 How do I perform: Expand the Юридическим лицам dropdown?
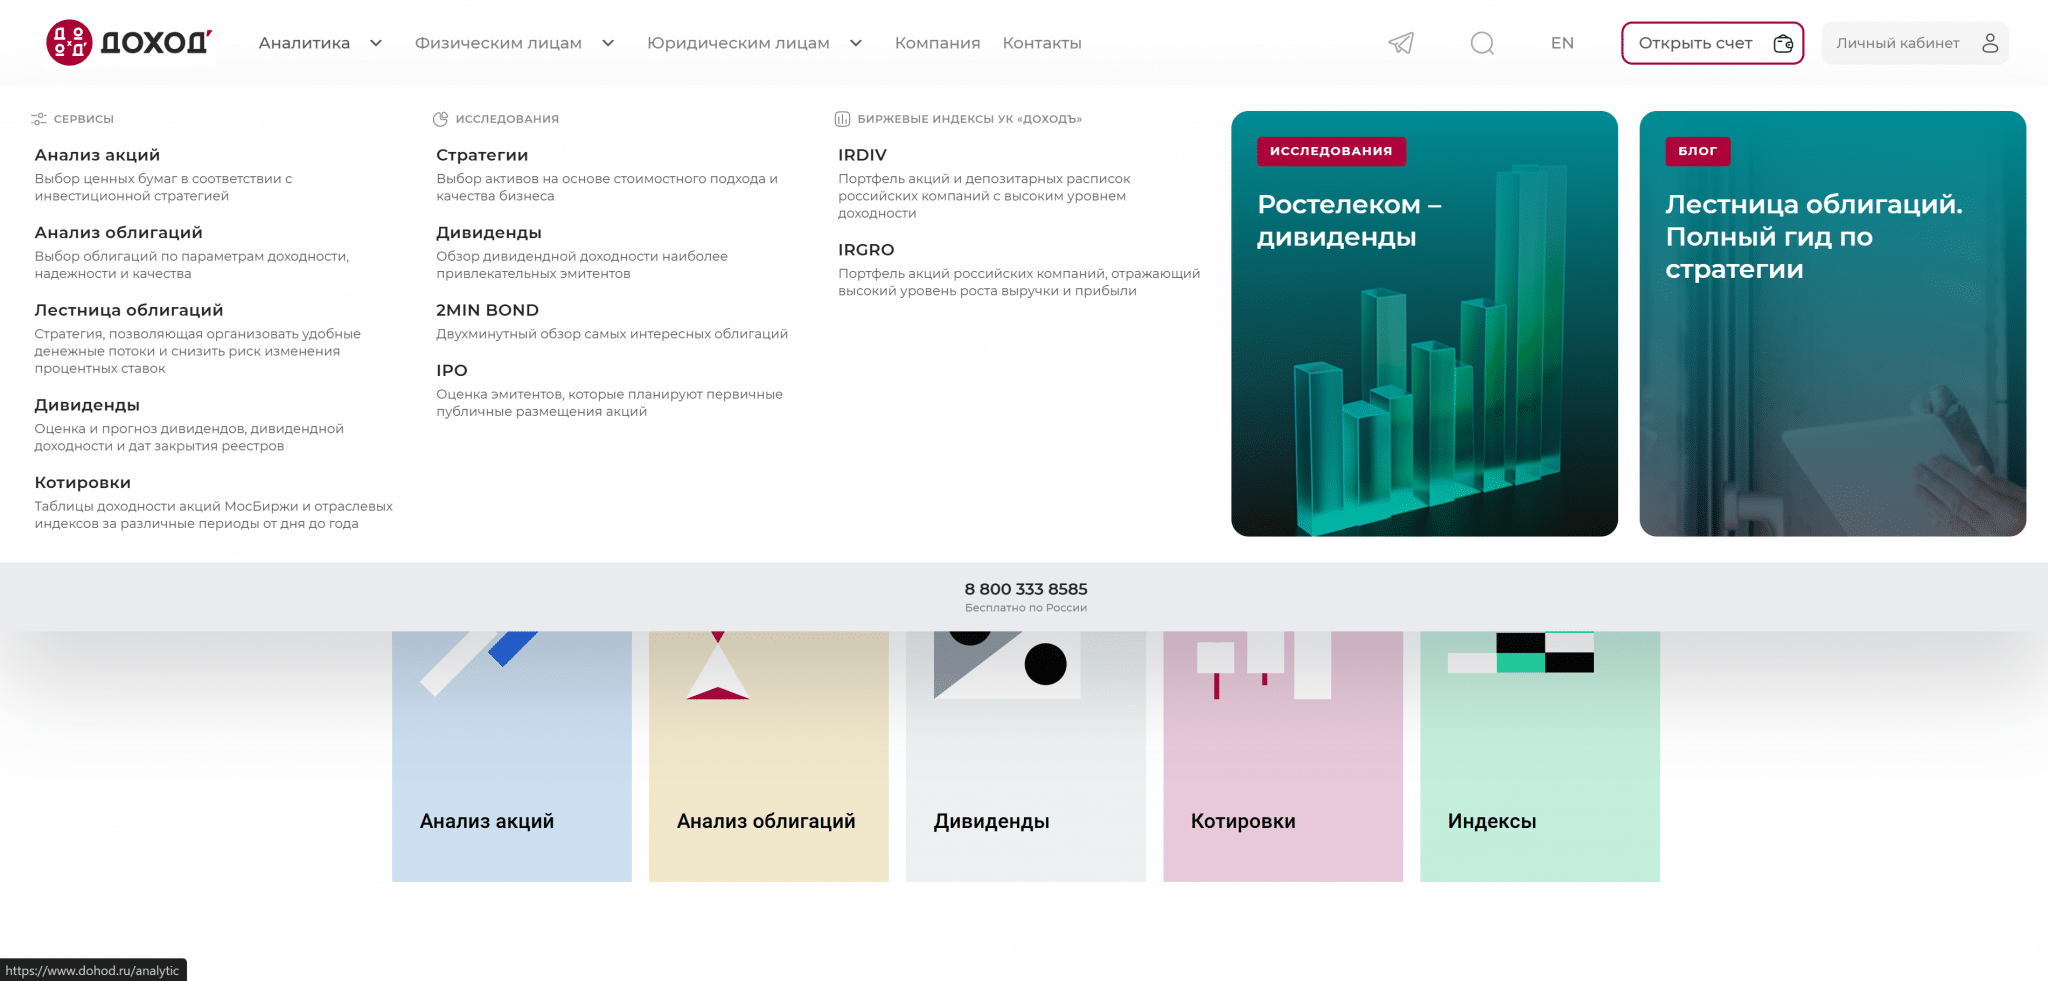(x=855, y=43)
